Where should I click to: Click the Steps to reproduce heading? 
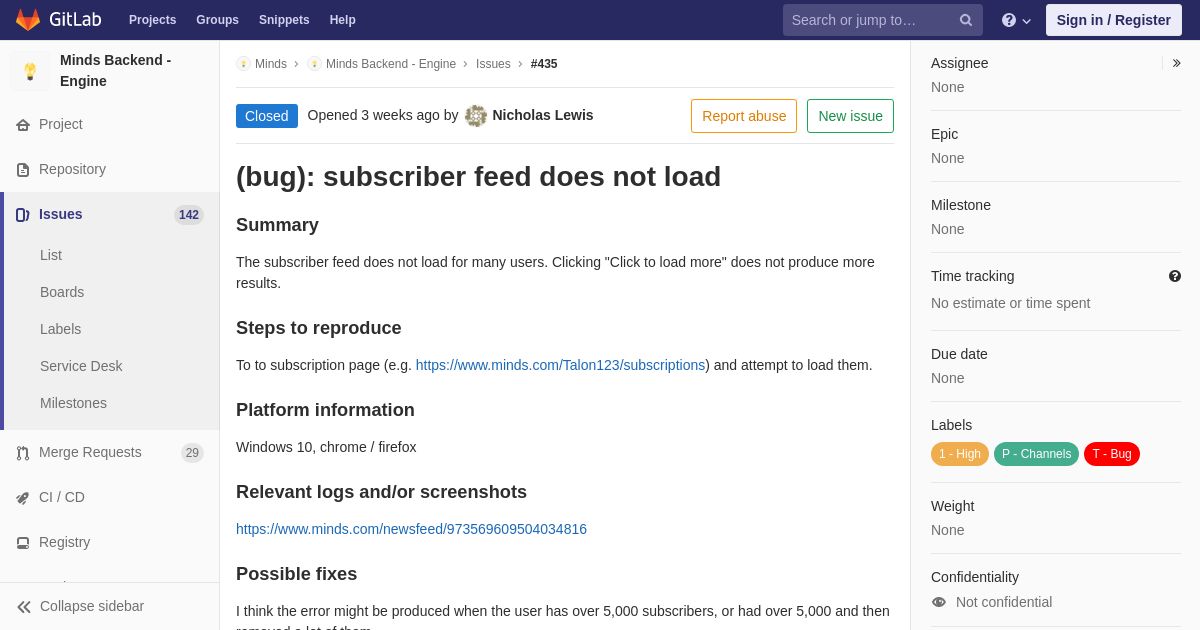click(x=318, y=328)
